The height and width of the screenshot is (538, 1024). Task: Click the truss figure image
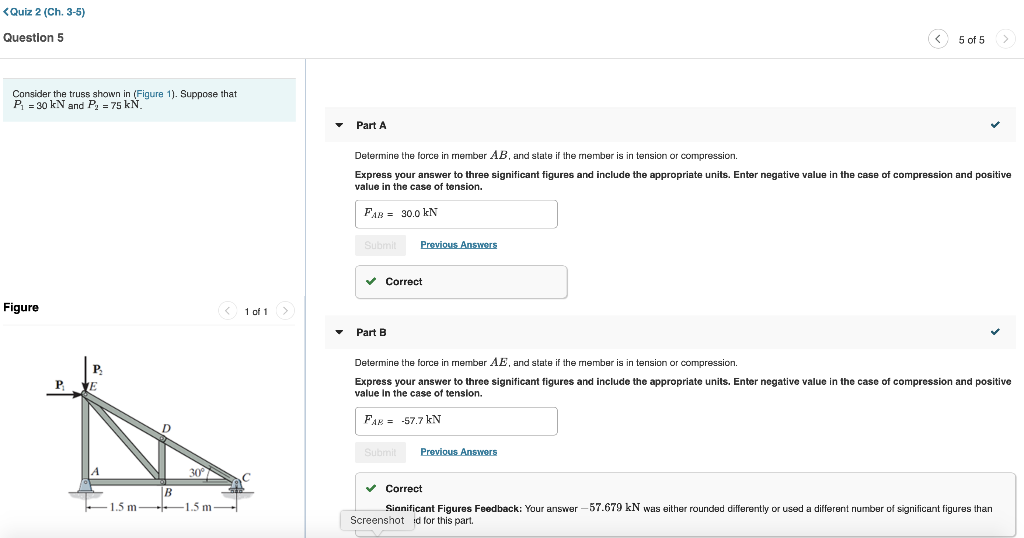150,434
